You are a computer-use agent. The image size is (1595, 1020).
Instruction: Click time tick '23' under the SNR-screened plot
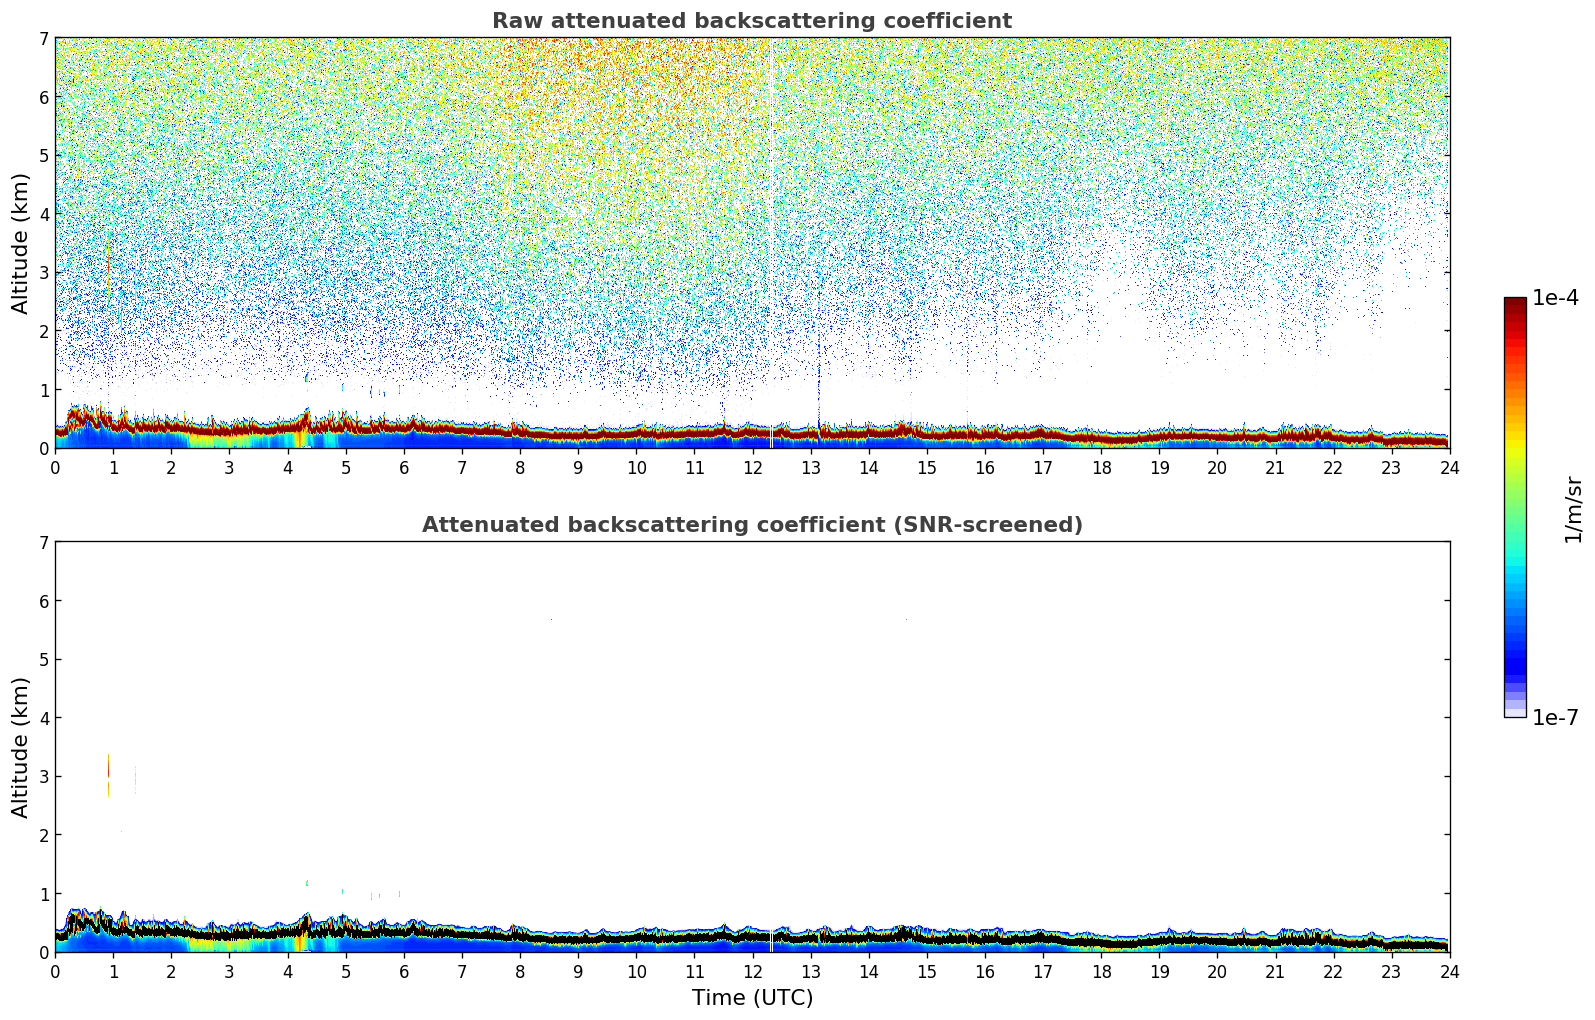coord(1392,971)
